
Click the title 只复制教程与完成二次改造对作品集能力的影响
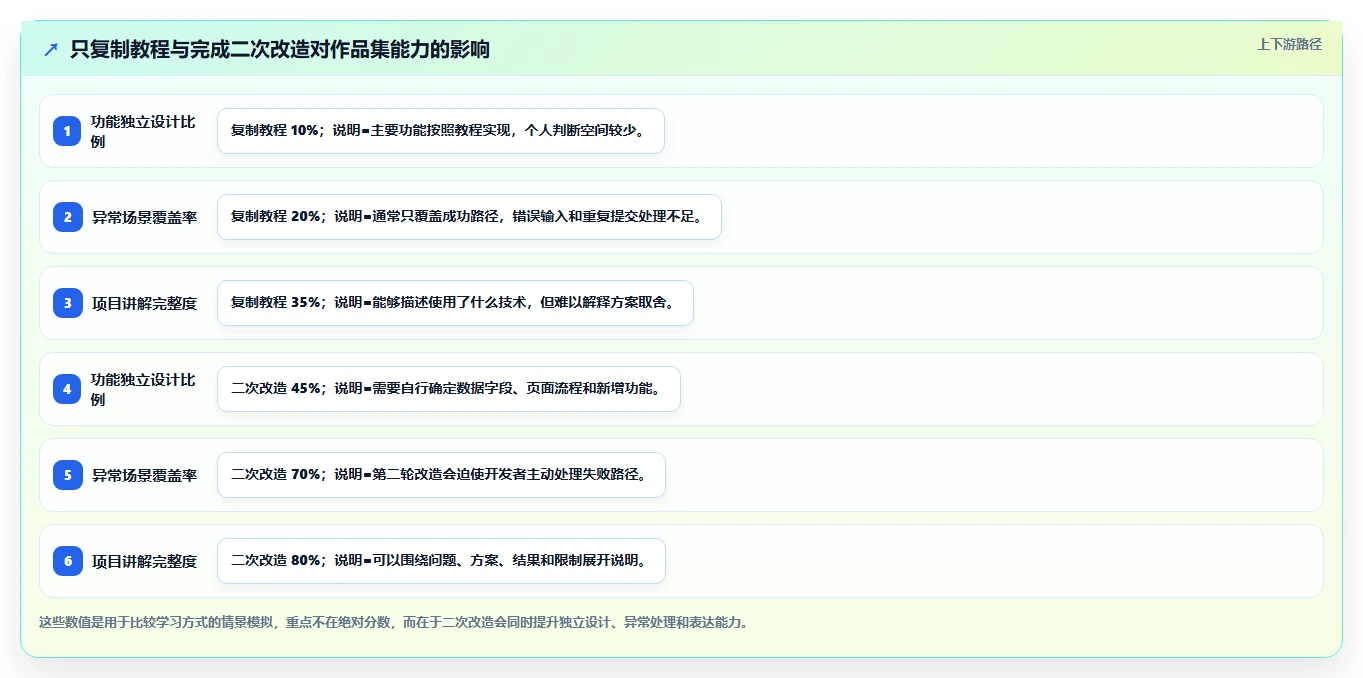coord(280,49)
